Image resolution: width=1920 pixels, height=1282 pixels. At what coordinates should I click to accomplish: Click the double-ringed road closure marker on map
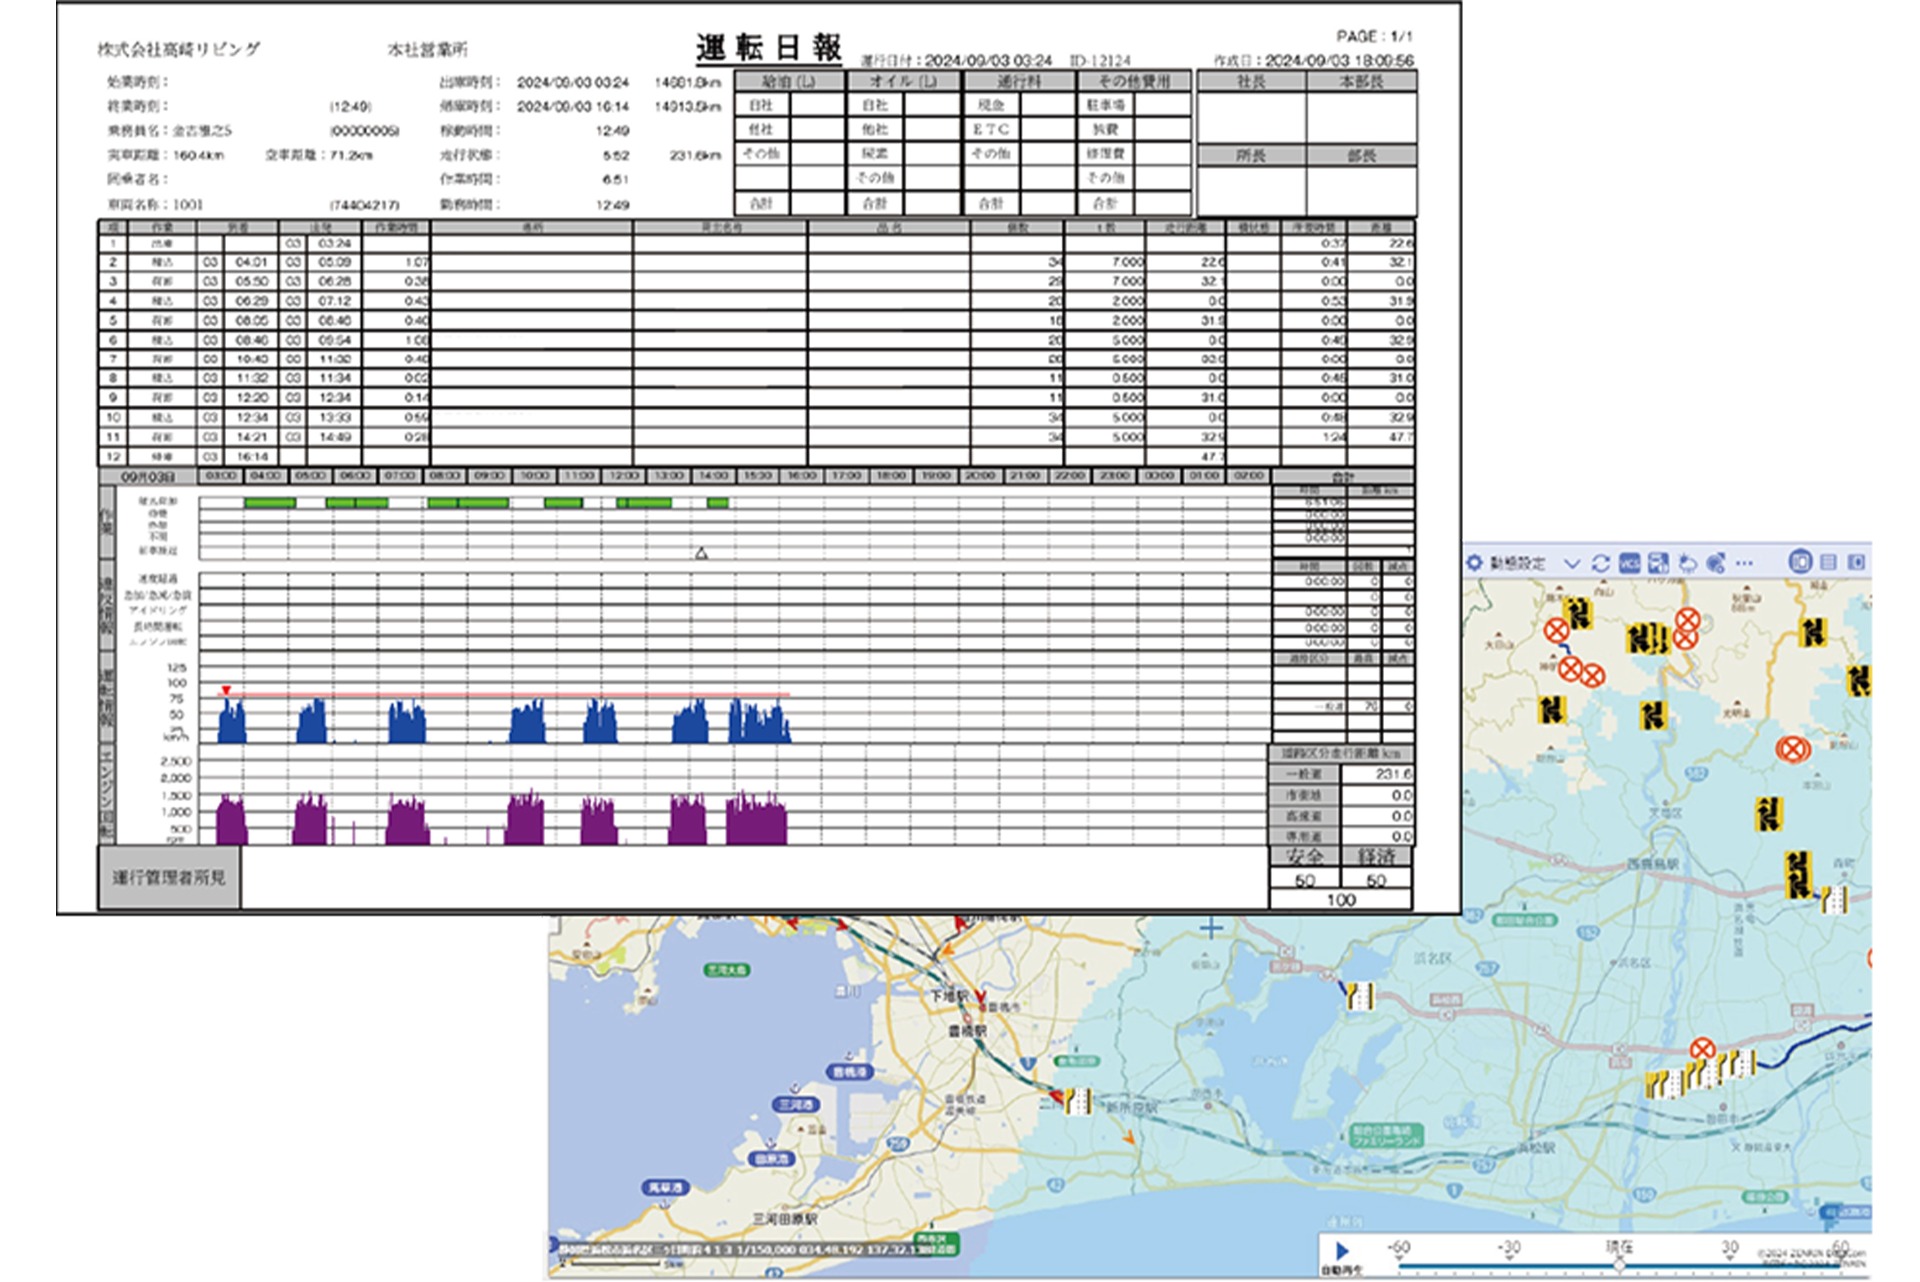1792,748
